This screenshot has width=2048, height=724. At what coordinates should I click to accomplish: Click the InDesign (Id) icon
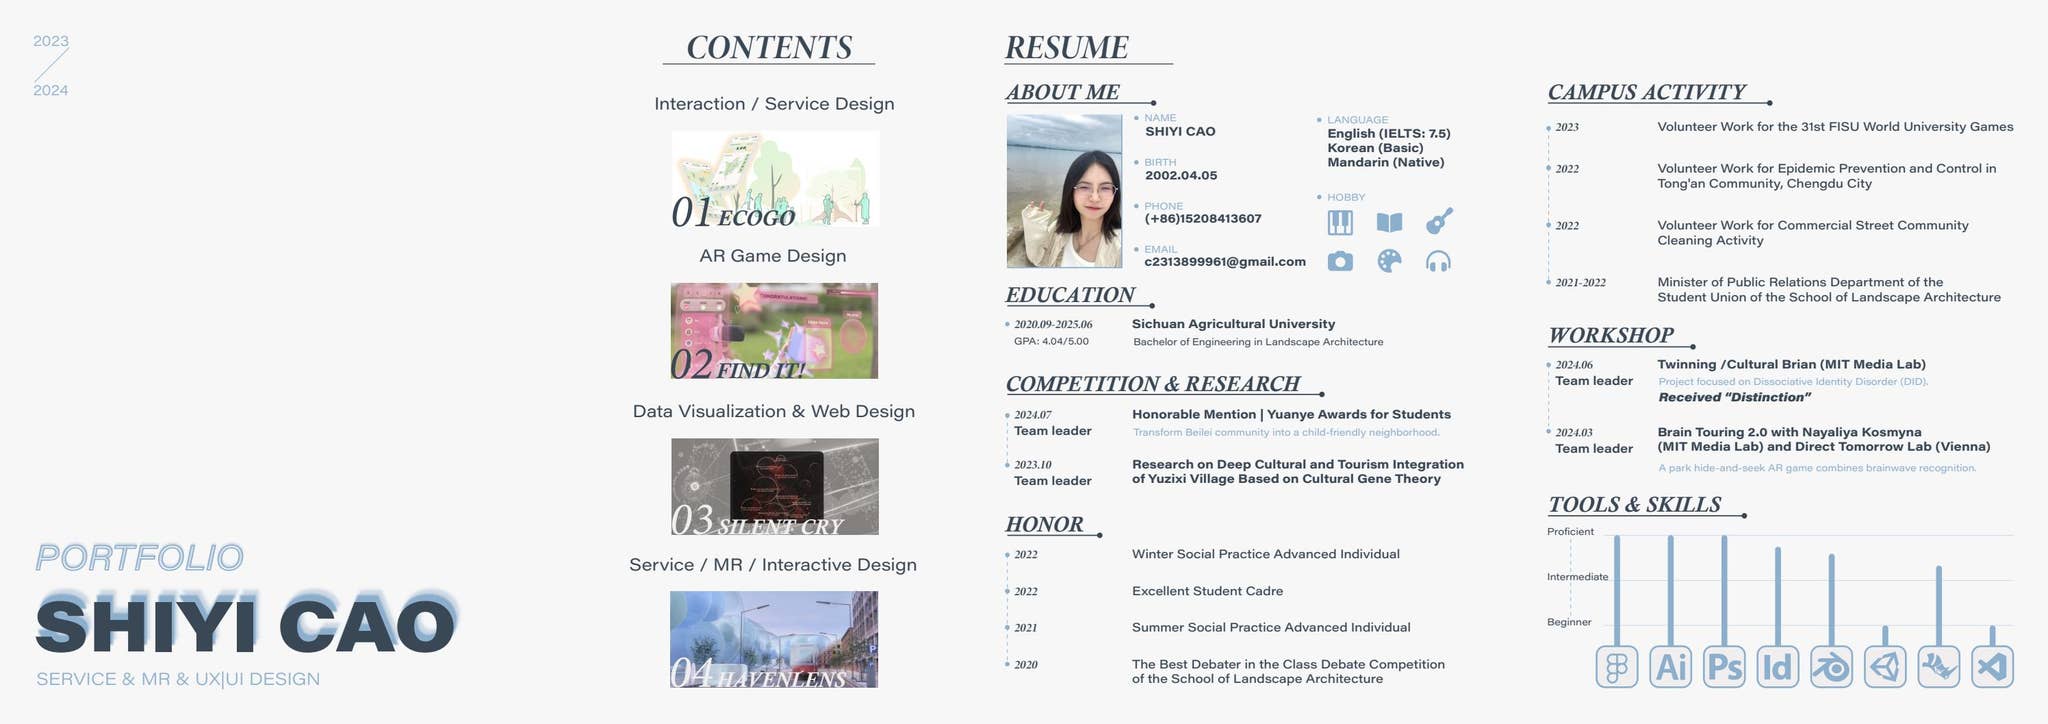pos(1778,667)
